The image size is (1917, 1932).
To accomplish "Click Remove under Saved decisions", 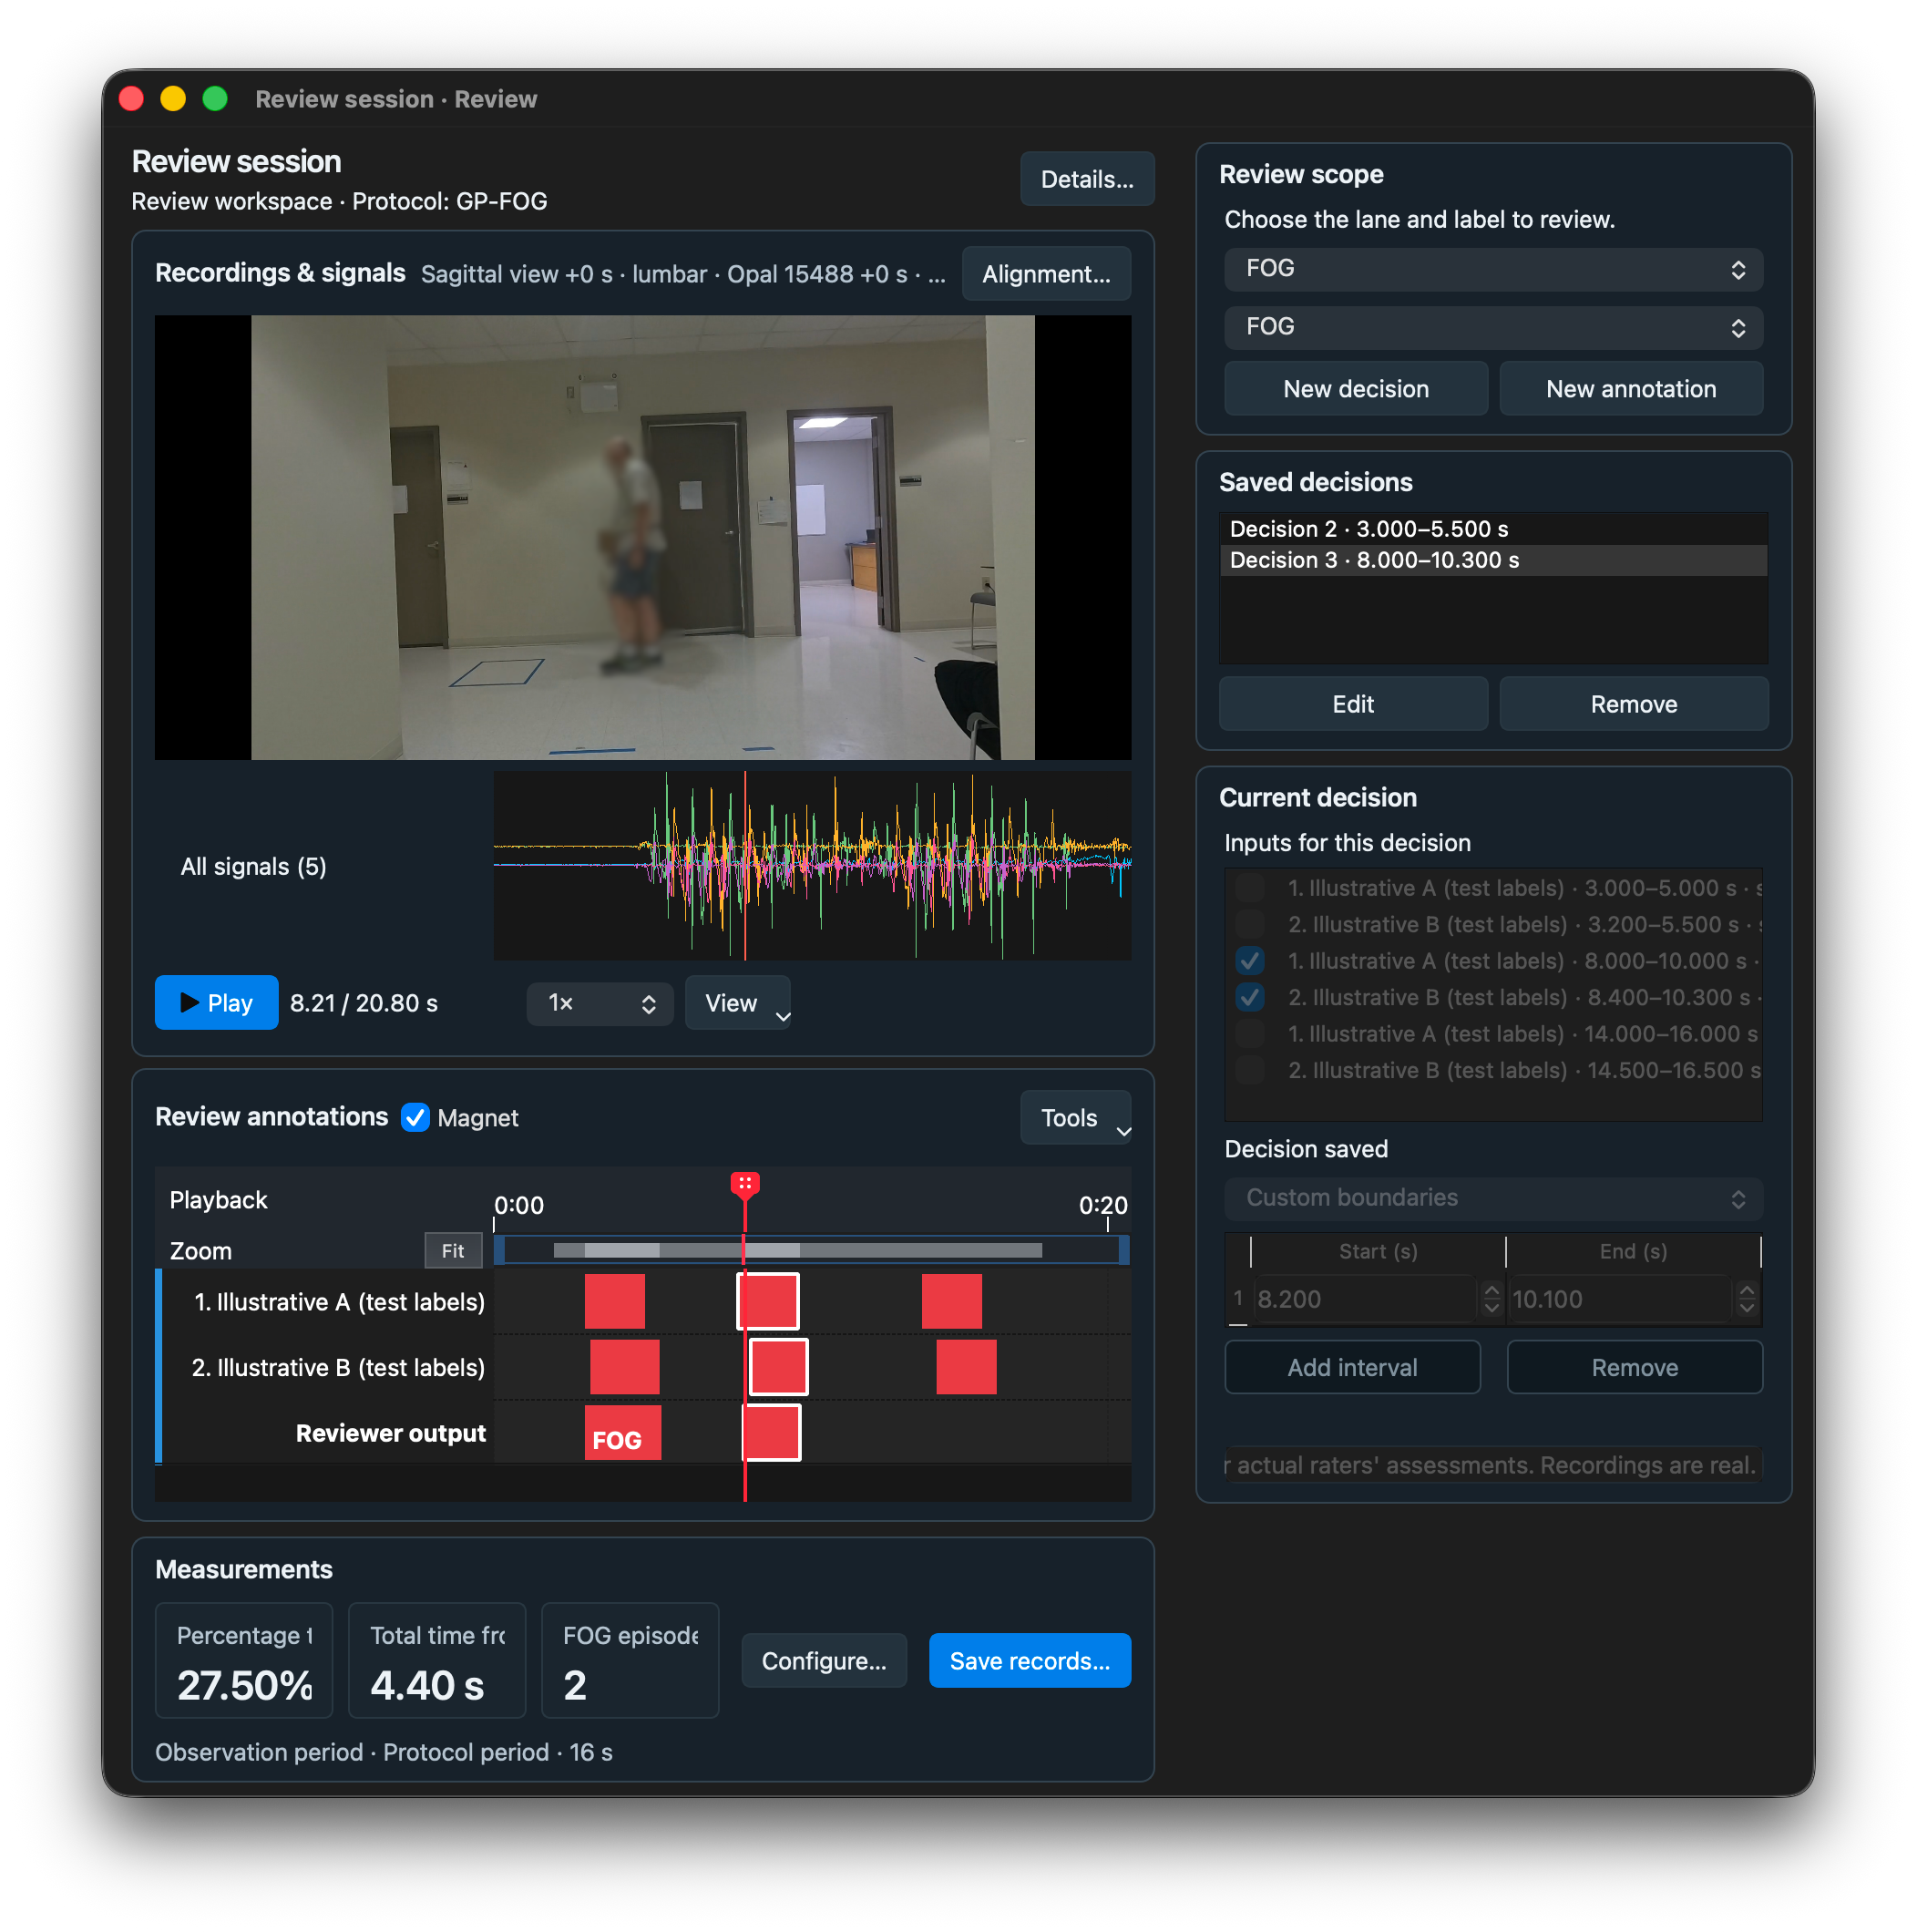I will pos(1633,704).
